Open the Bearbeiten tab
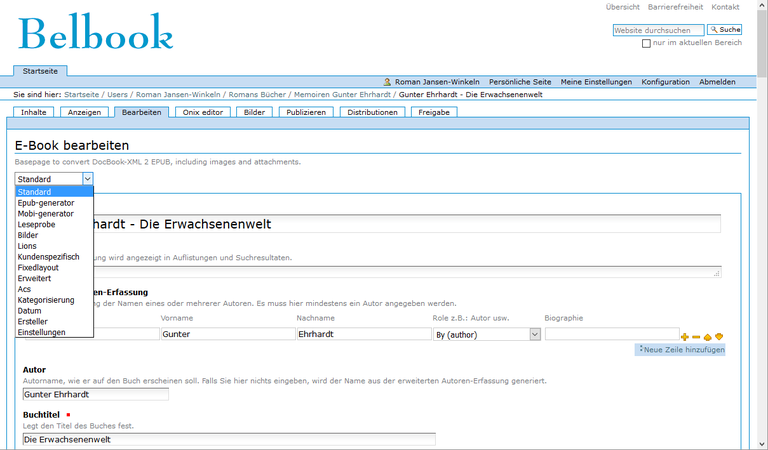 [x=142, y=112]
